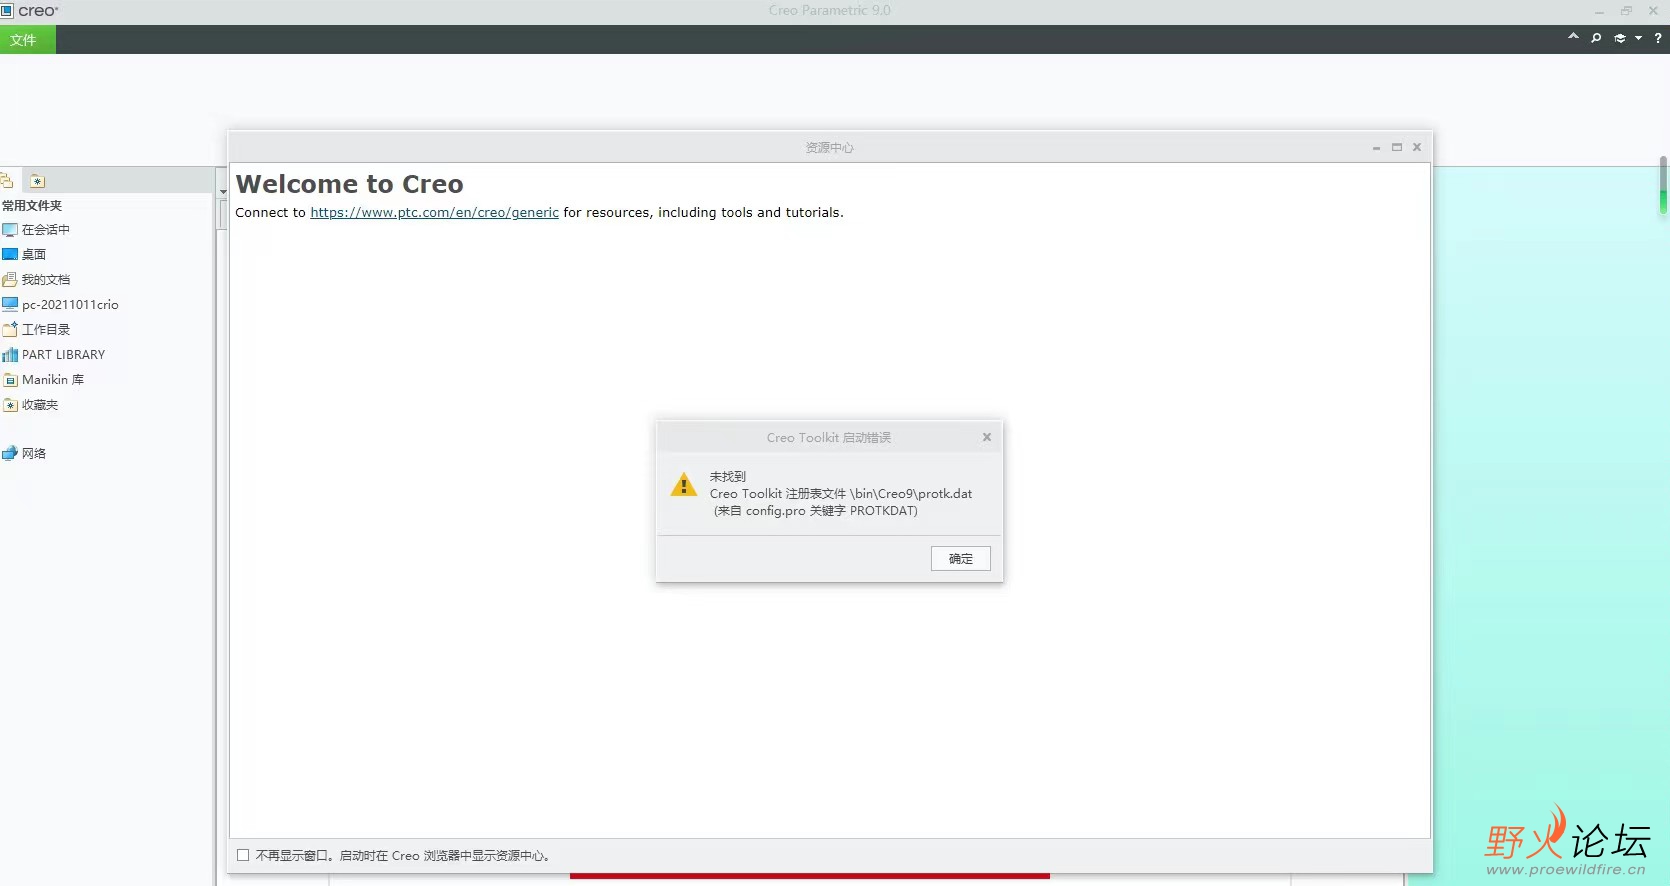
Task: Minimize the 资源中心 window
Action: (1376, 148)
